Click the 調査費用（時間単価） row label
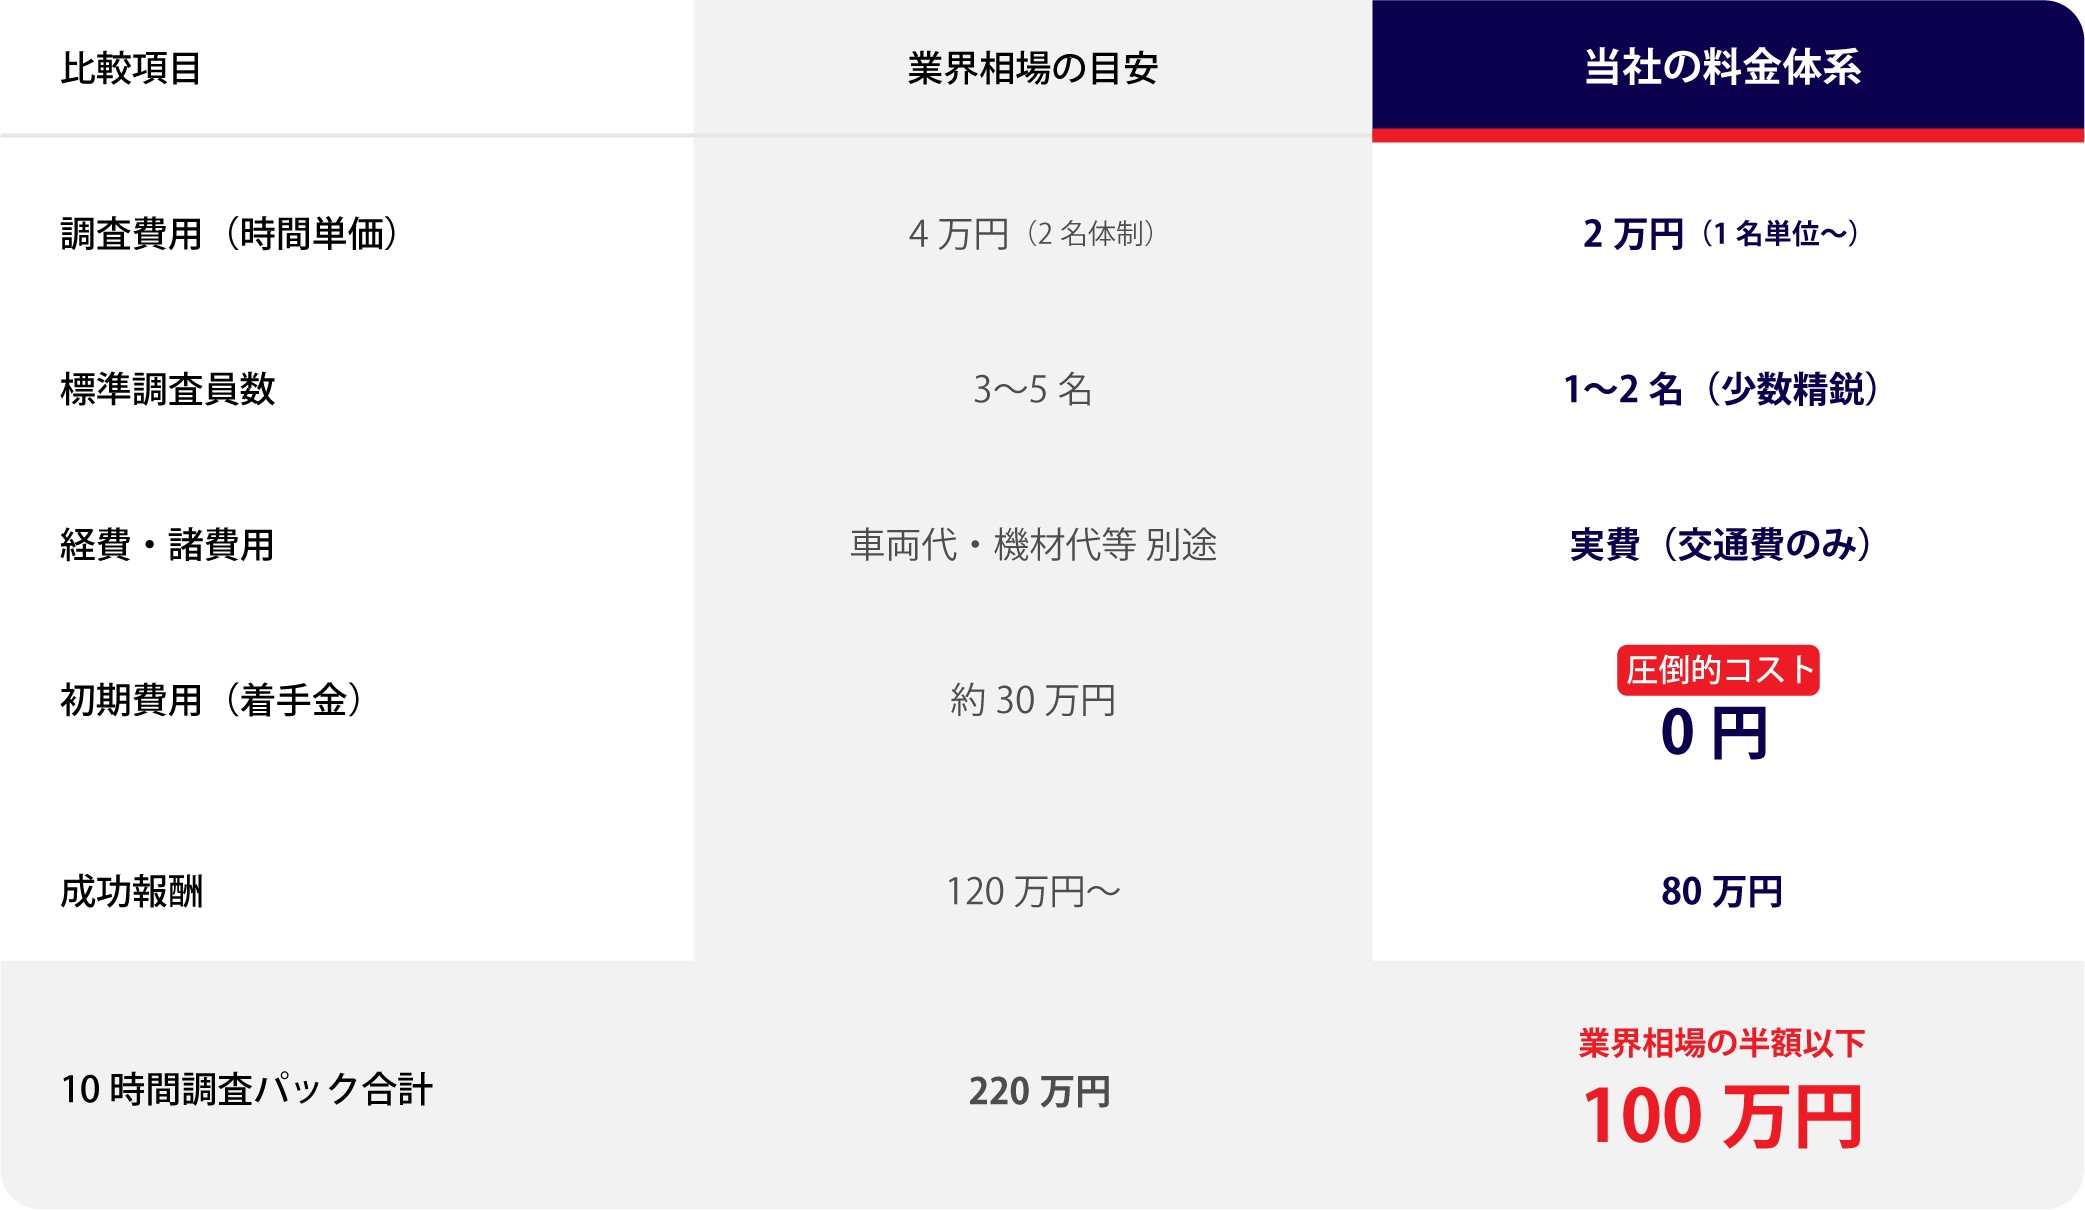This screenshot has height=1210, width=2085. 230,233
